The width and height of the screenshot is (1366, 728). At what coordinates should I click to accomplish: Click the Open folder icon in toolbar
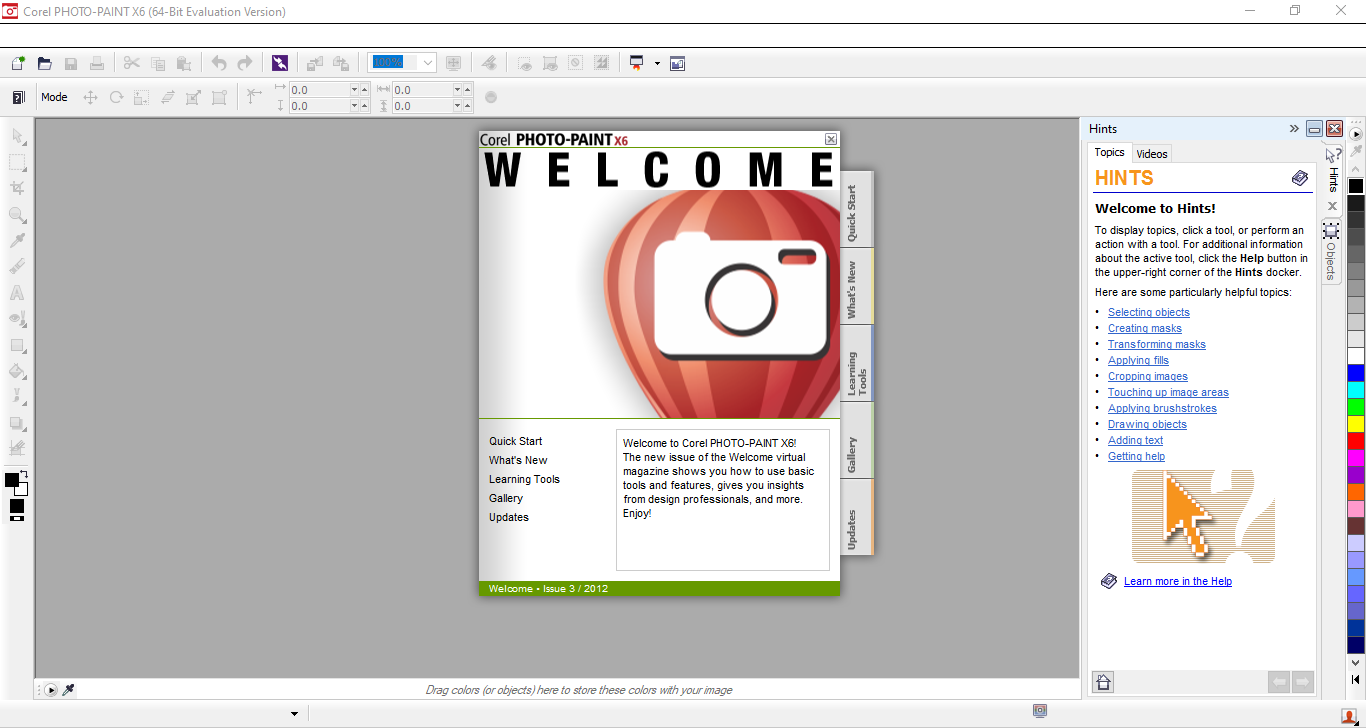coord(44,63)
